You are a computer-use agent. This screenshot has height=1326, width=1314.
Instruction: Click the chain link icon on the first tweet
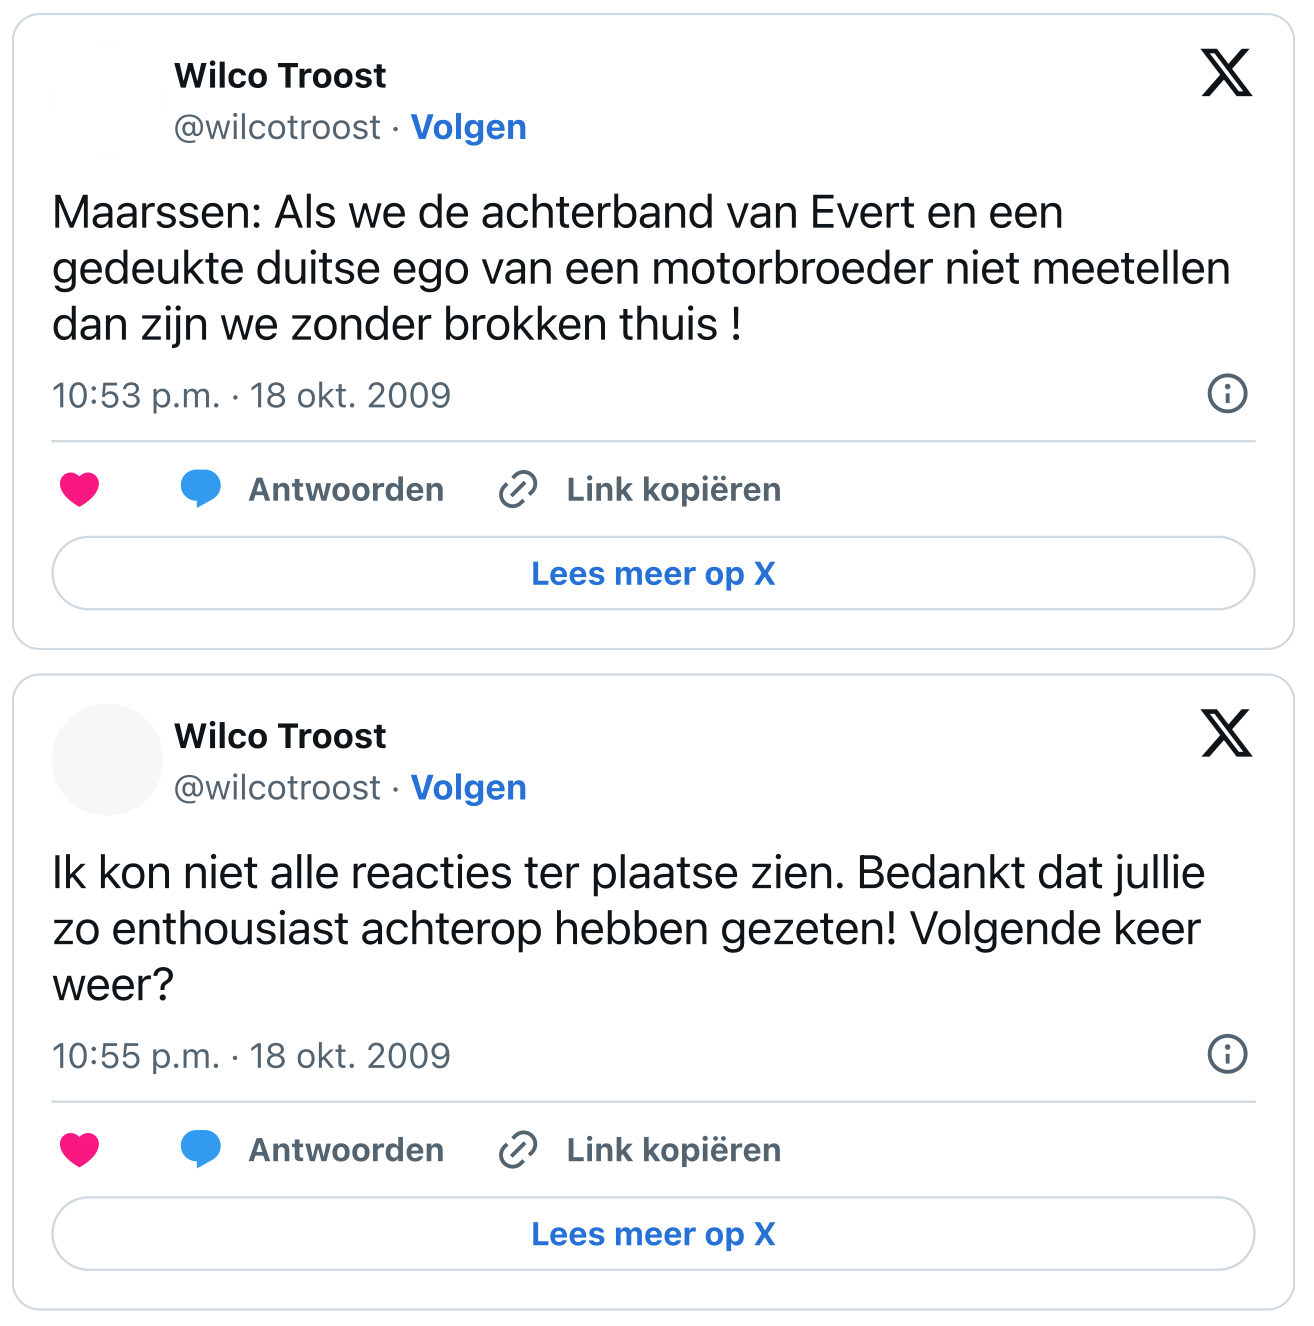coord(518,489)
